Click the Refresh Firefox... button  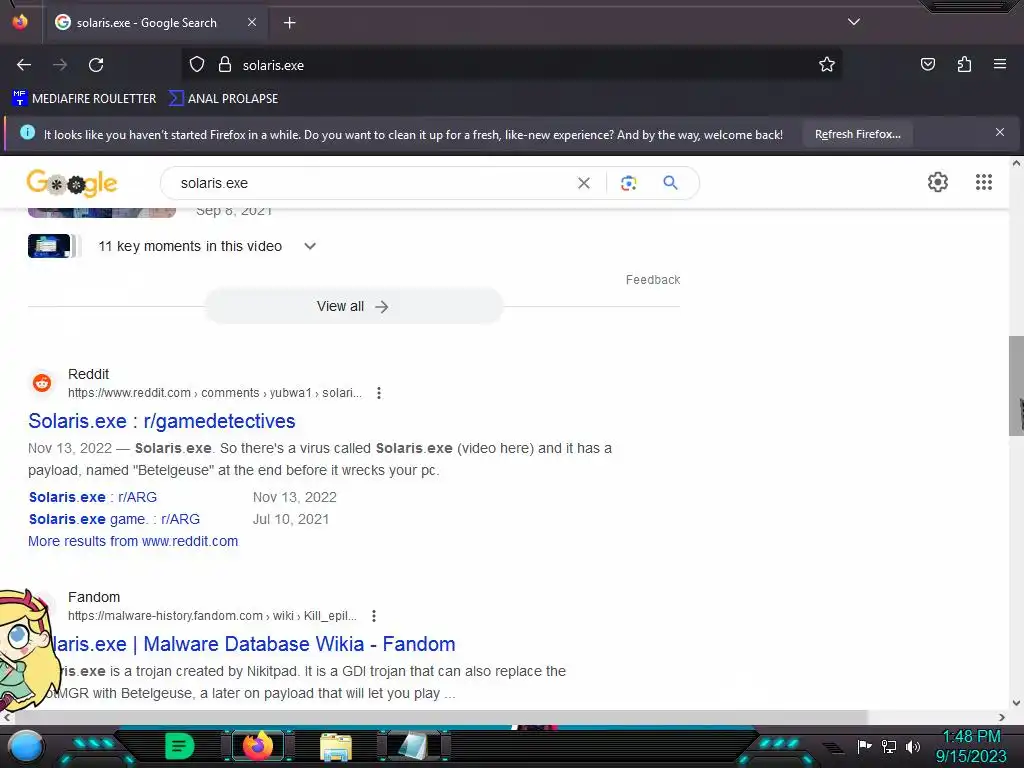tap(857, 135)
